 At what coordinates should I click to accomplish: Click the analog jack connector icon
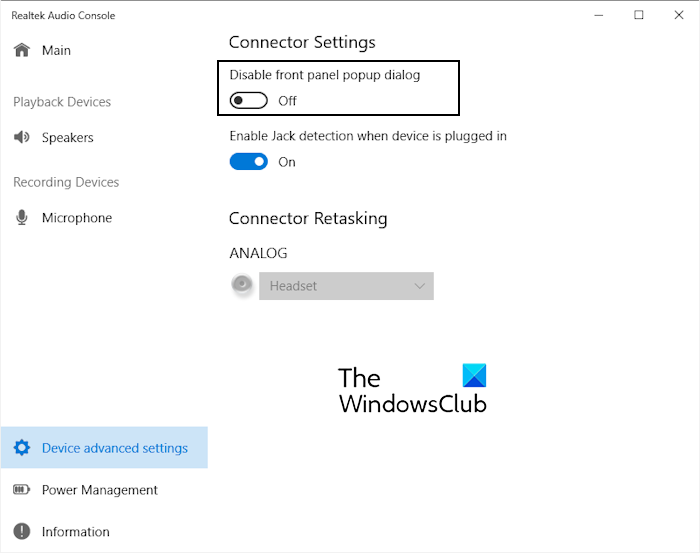click(x=241, y=285)
